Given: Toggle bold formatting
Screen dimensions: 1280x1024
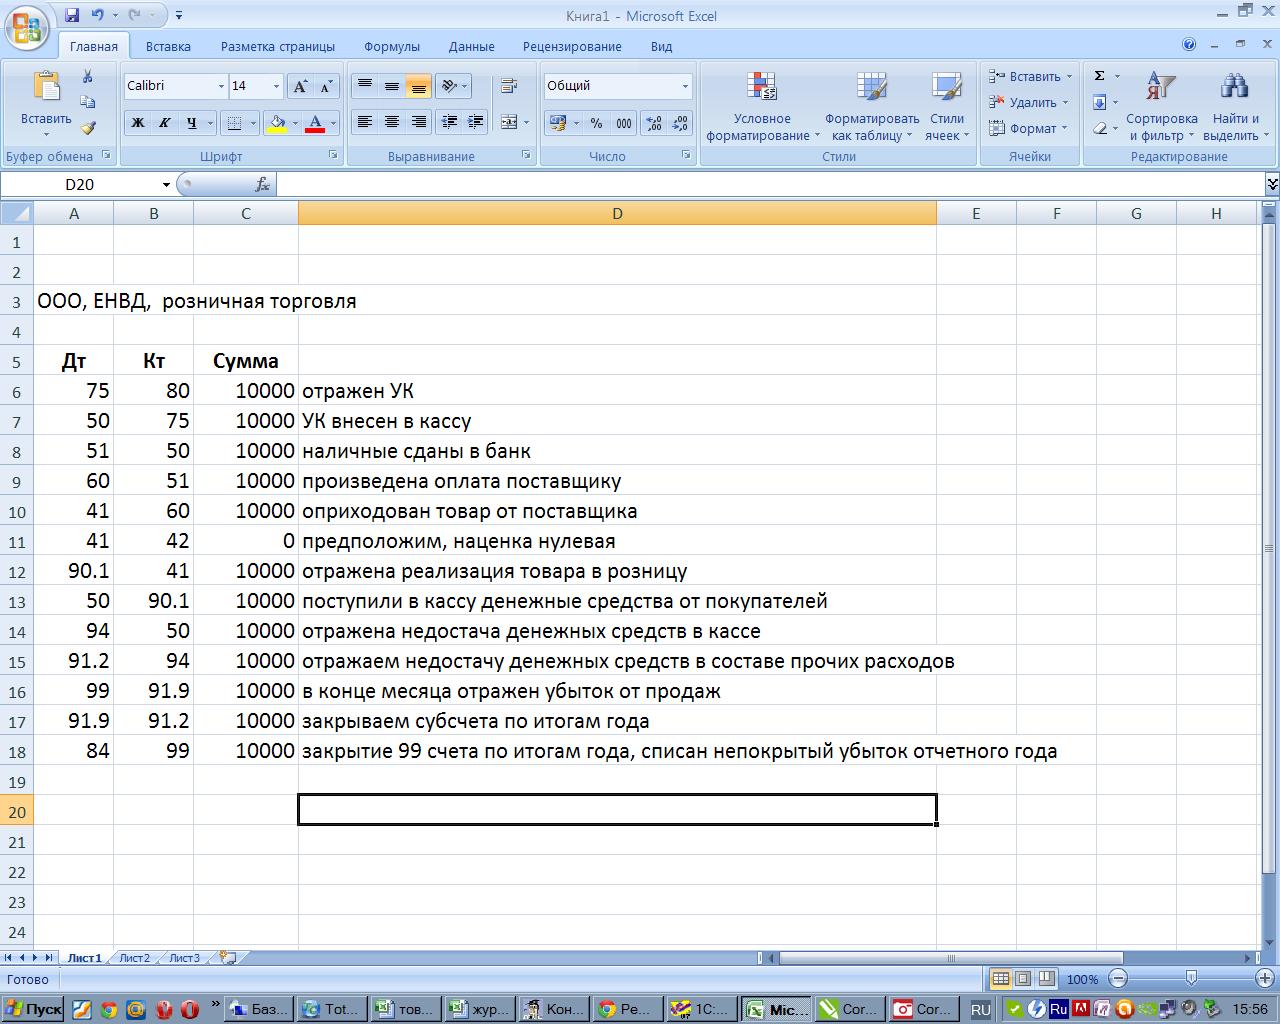Looking at the screenshot, I should [x=138, y=123].
